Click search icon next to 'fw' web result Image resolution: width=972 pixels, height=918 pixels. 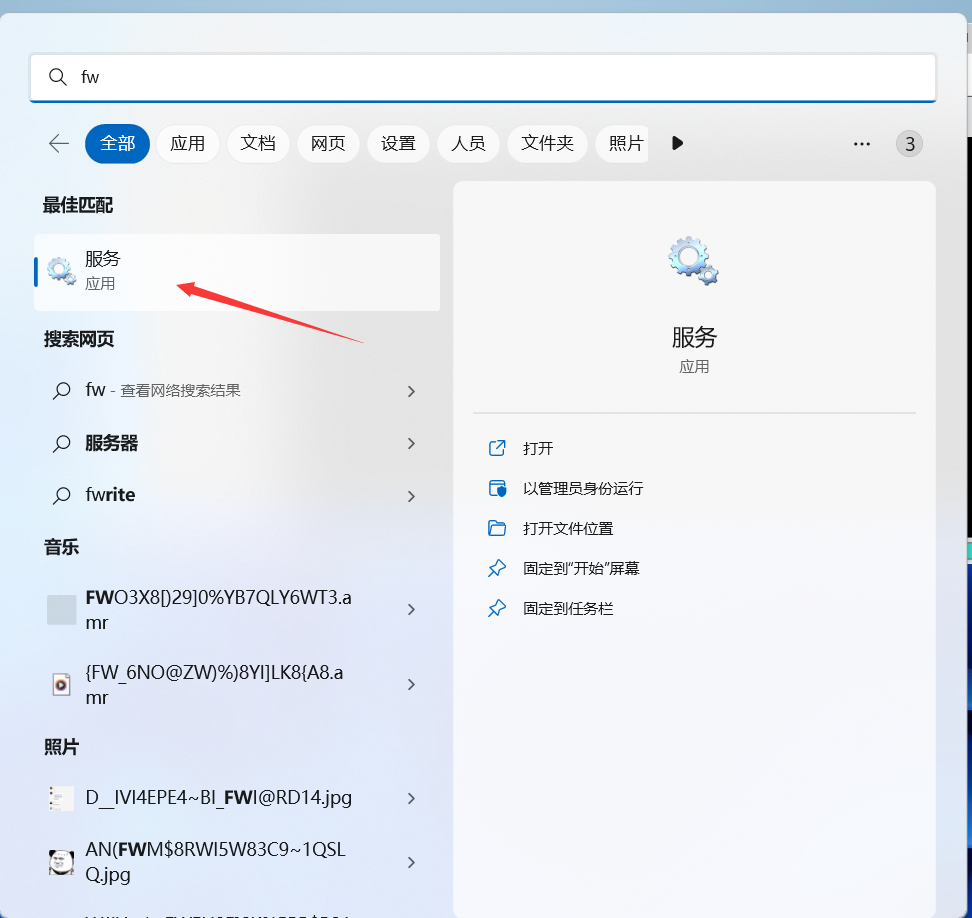[x=61, y=391]
